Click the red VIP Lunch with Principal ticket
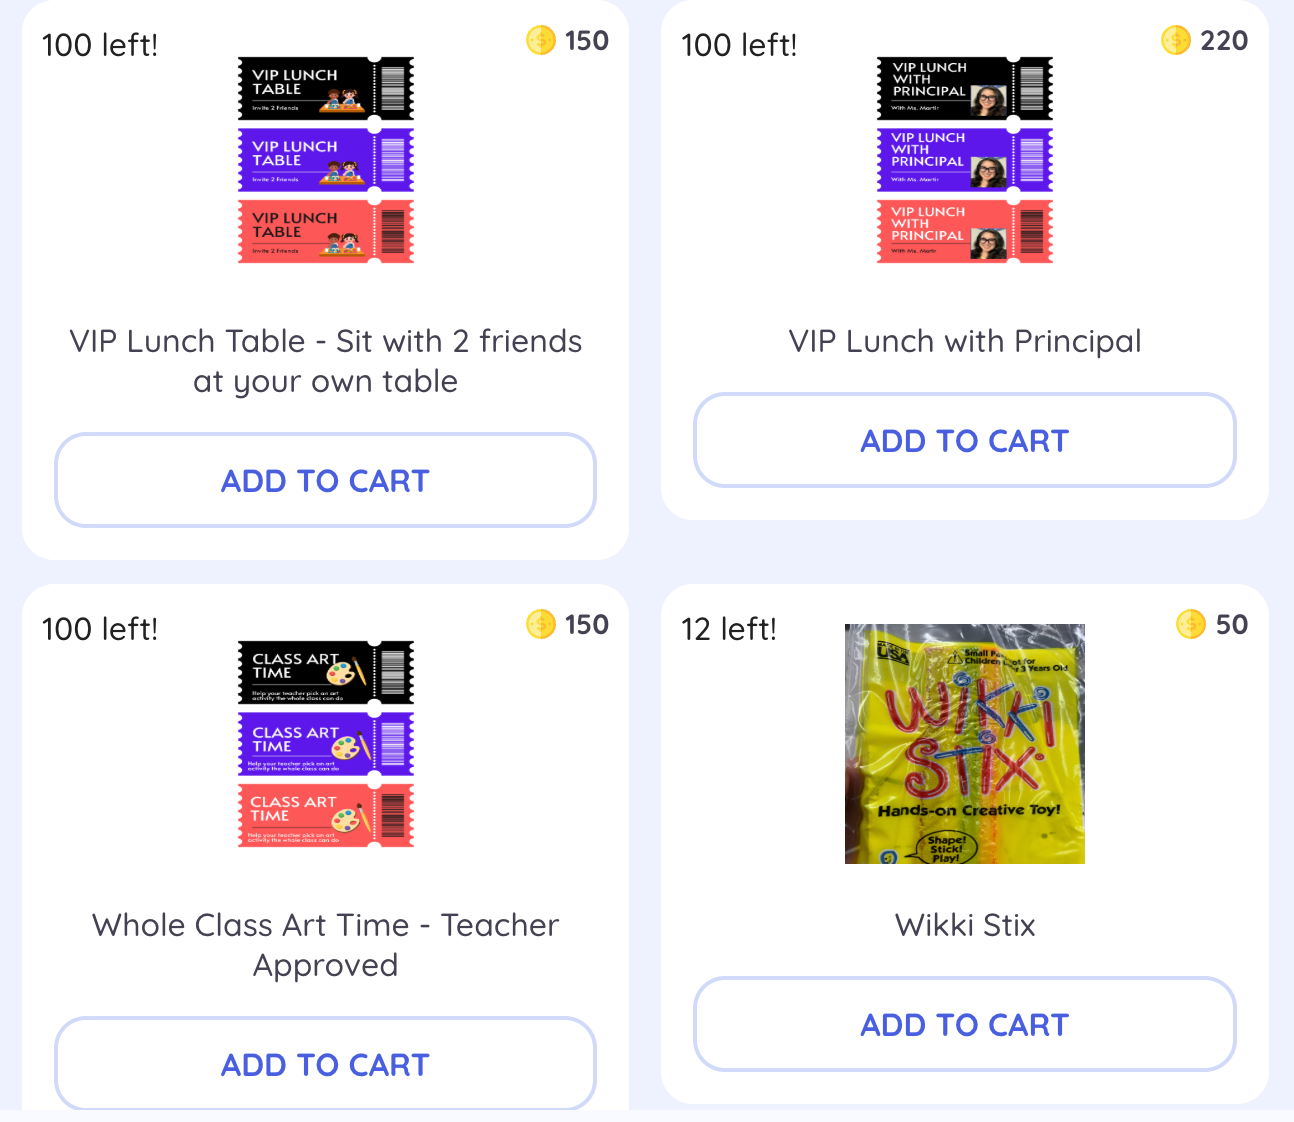Viewport: 1294px width, 1122px height. point(964,231)
